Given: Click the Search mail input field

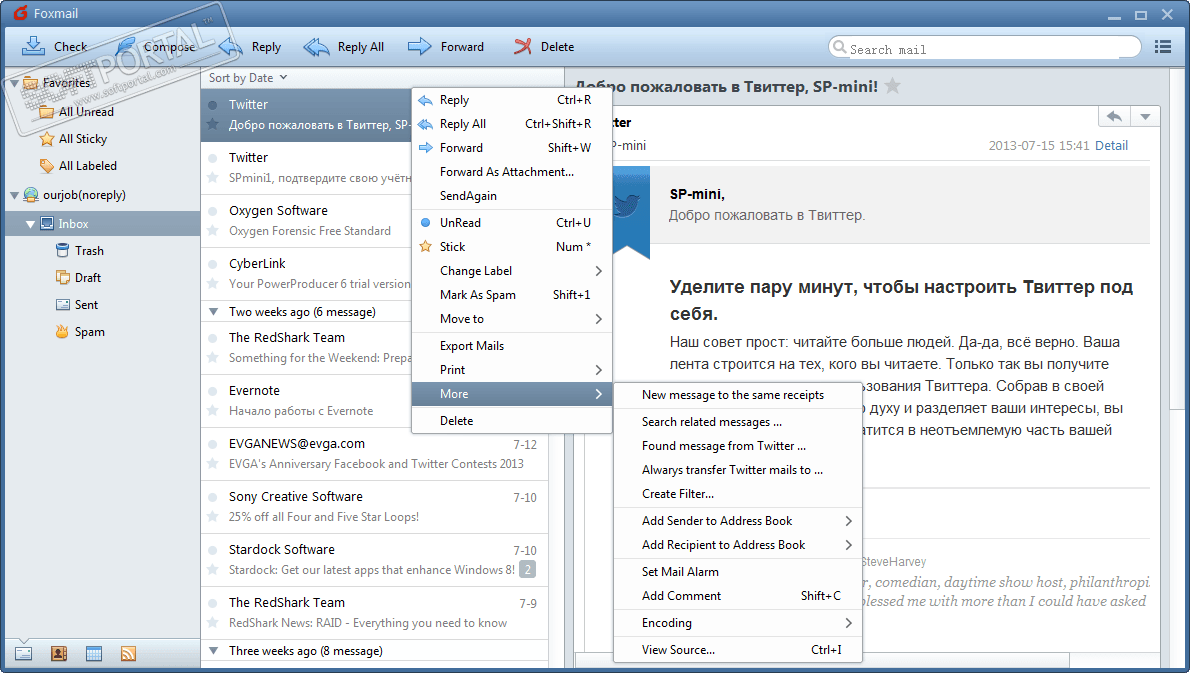Looking at the screenshot, I should pyautogui.click(x=984, y=49).
